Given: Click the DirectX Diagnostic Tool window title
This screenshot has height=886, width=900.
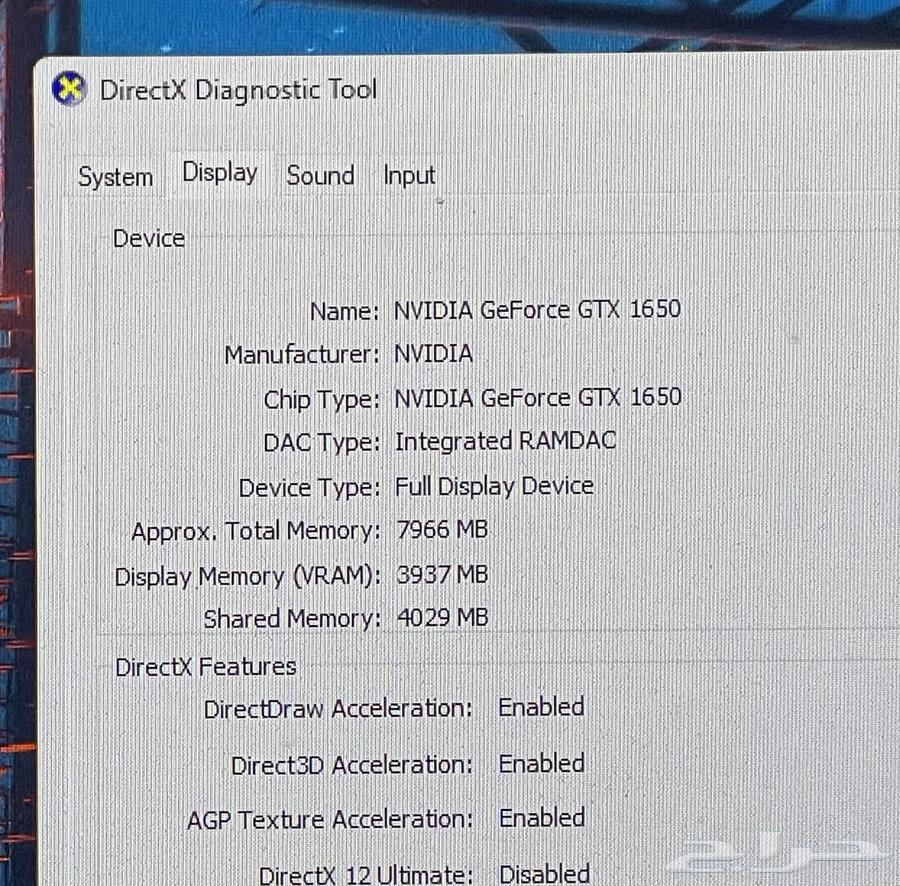Looking at the screenshot, I should 238,89.
